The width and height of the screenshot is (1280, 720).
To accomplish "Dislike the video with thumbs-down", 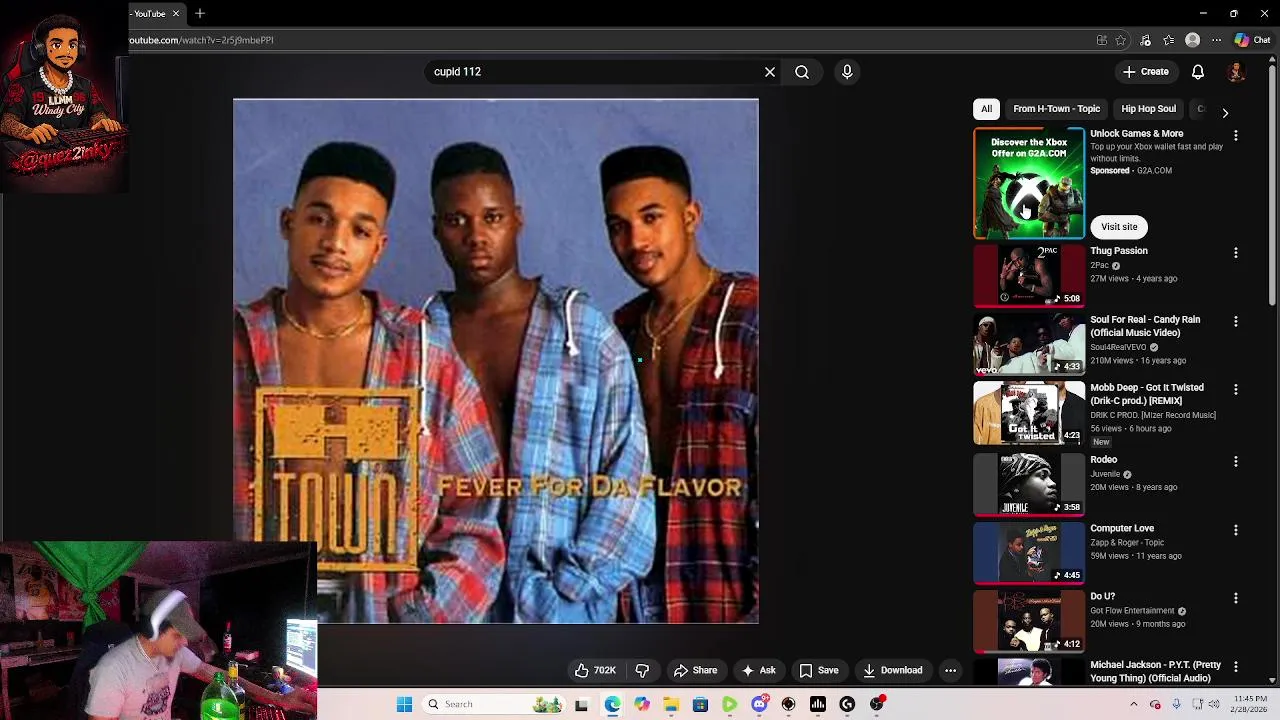I will [643, 670].
